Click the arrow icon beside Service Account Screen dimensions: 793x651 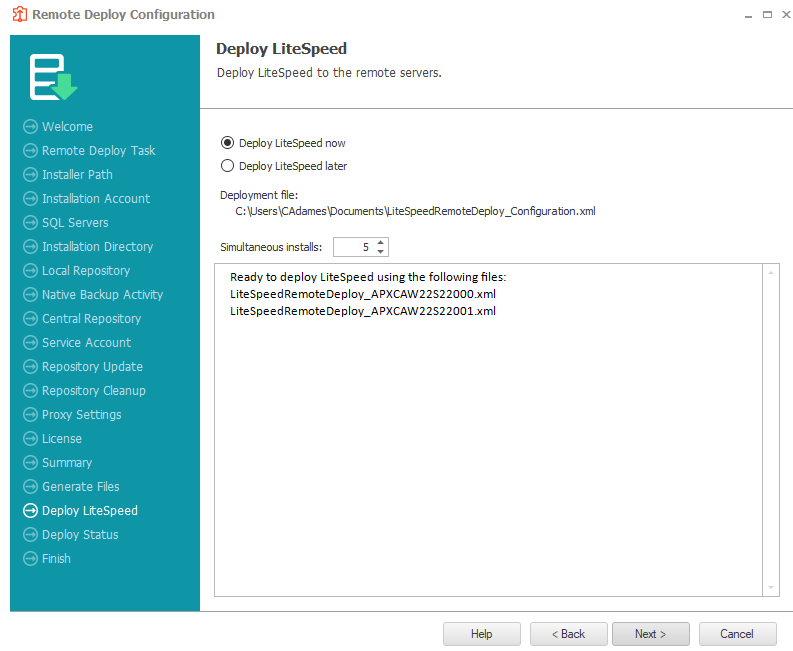30,342
